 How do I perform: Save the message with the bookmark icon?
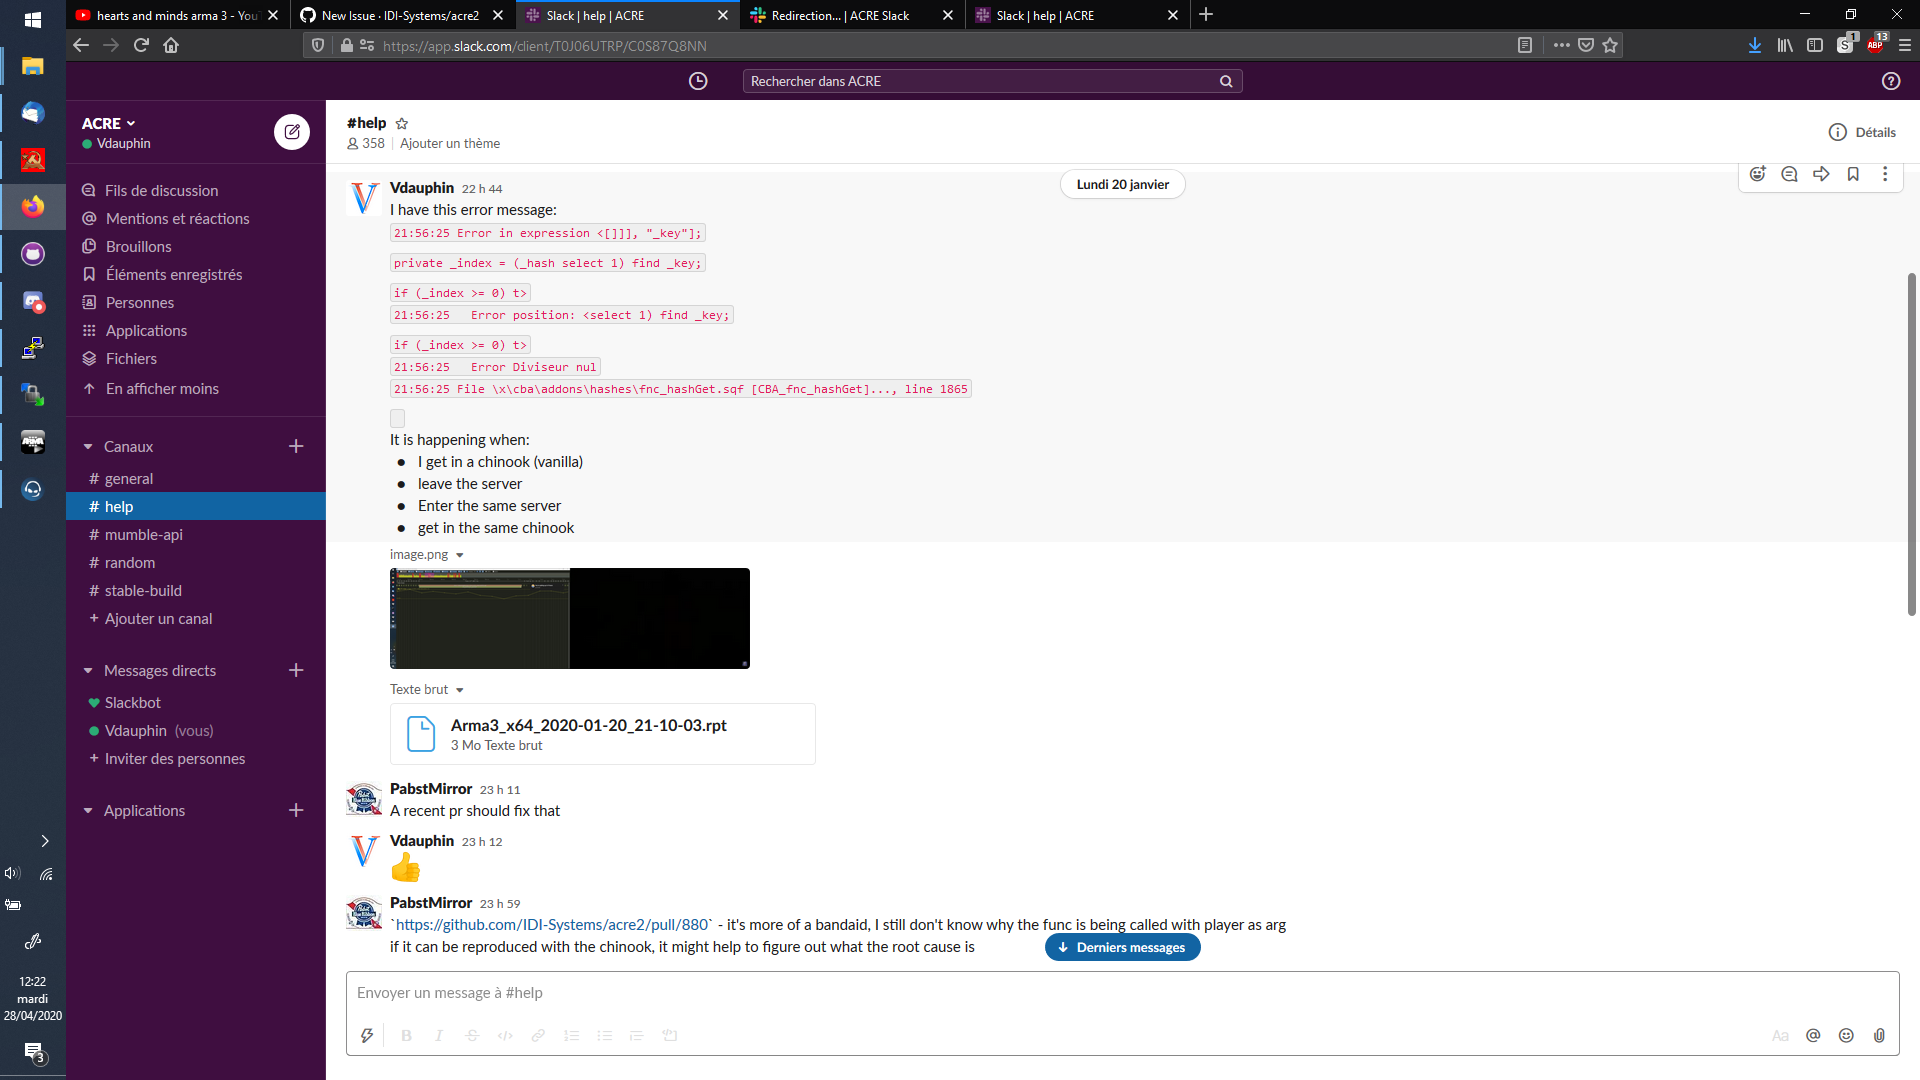[1853, 174]
